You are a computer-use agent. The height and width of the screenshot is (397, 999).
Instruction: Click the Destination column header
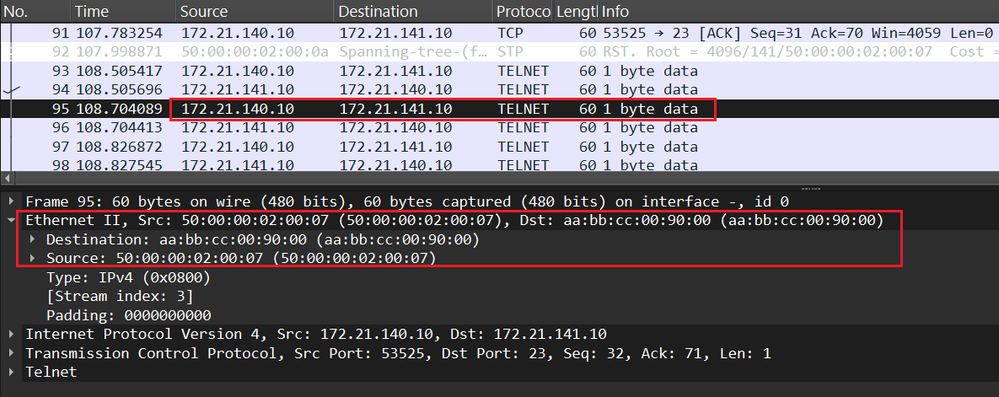click(x=413, y=11)
